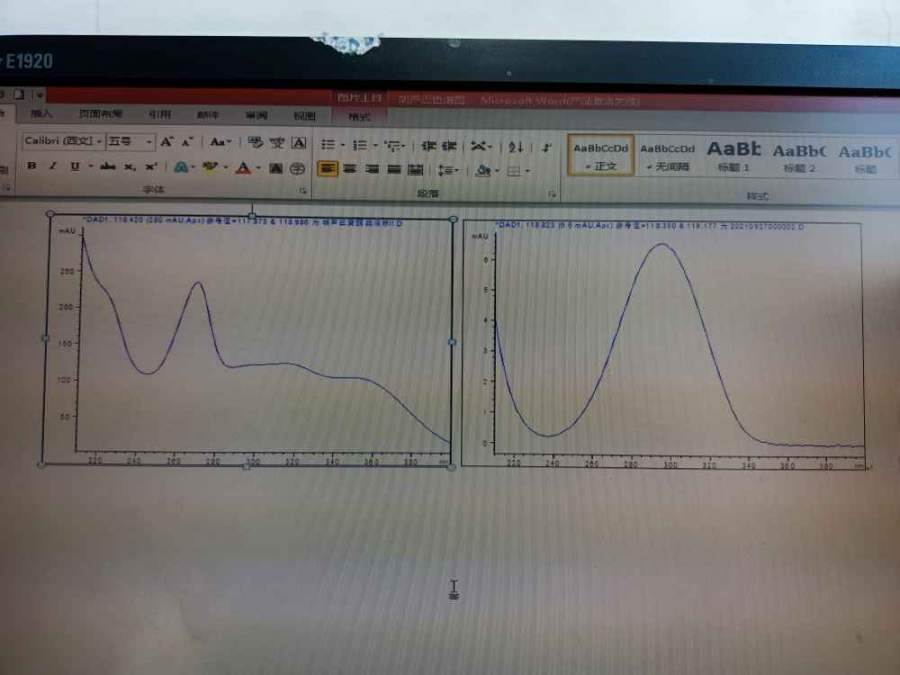Click the Increase Indent icon
Viewport: 900px width, 675px height.
tap(450, 146)
